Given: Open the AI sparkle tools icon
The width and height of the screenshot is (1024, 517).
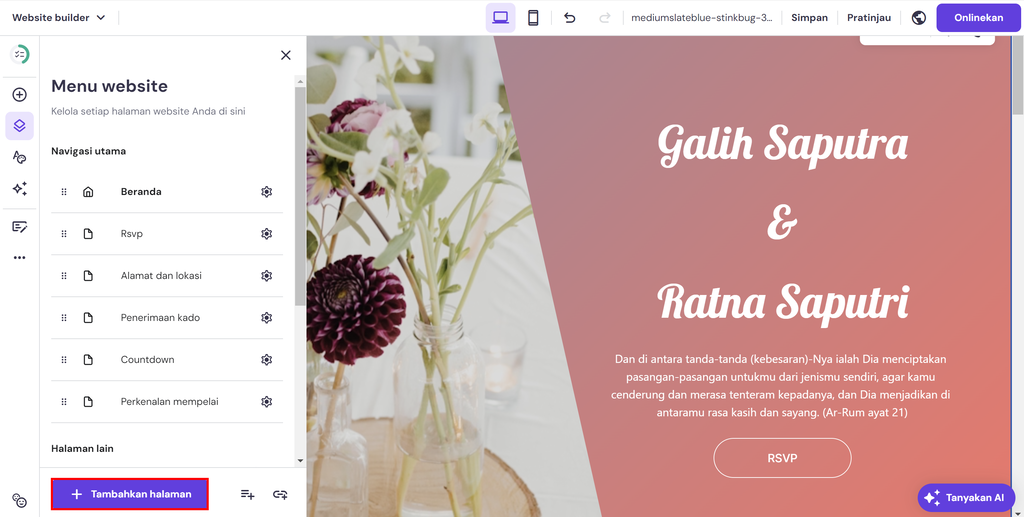Looking at the screenshot, I should (20, 189).
